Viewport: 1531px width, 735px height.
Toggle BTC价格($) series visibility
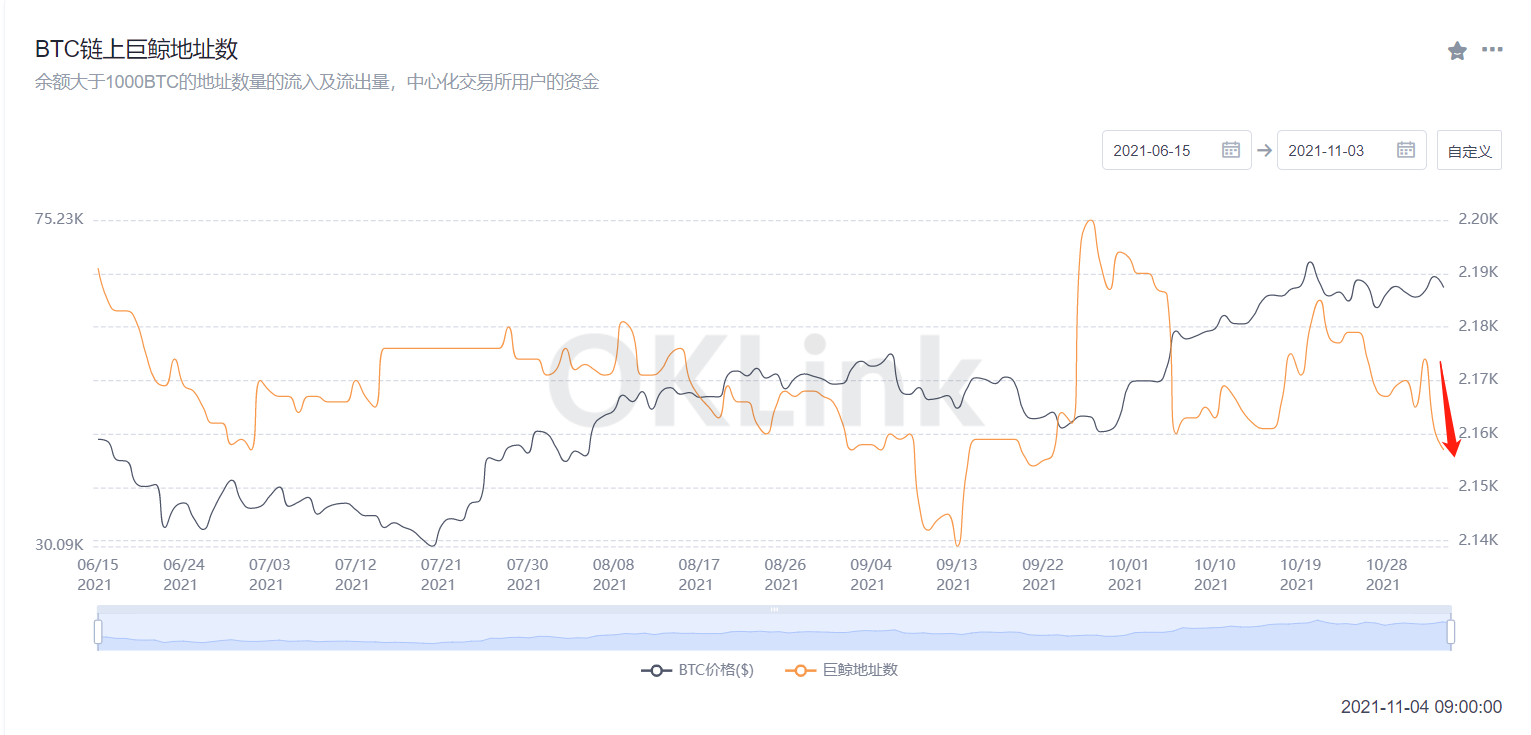pos(698,670)
